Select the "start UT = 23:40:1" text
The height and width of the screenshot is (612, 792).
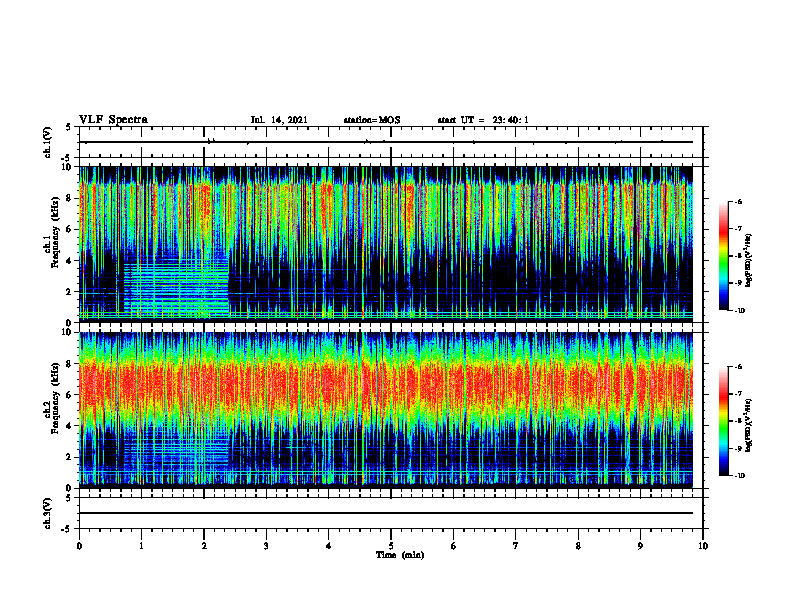point(483,120)
